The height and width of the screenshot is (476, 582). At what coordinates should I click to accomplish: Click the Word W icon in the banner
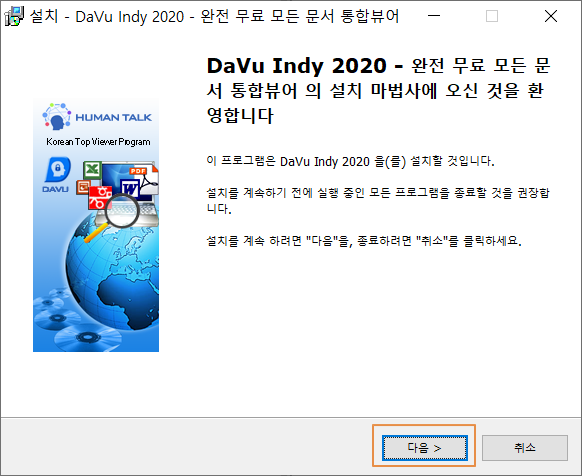pos(130,188)
